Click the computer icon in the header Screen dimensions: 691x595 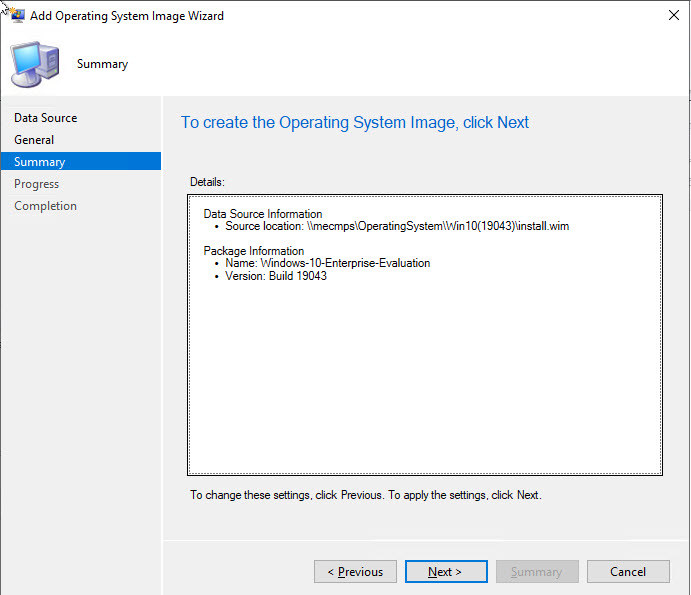pos(34,65)
